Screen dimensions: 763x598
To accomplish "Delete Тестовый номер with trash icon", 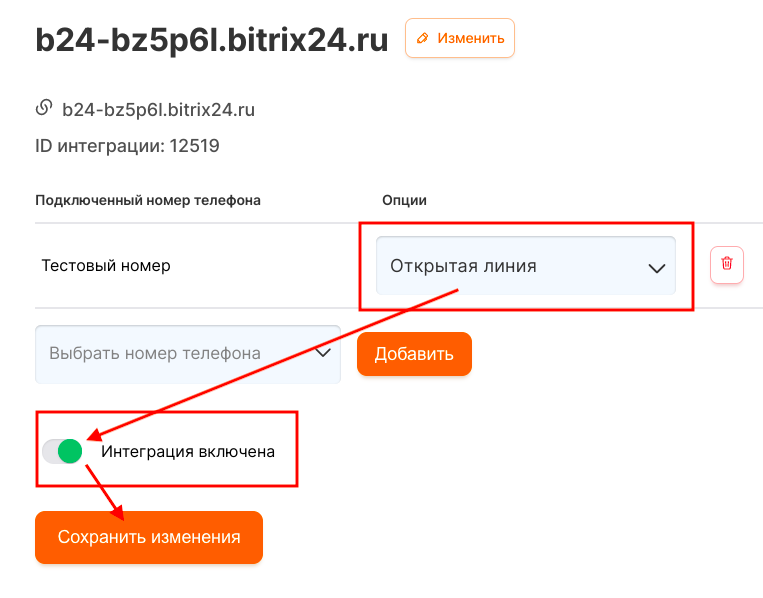I will (727, 264).
